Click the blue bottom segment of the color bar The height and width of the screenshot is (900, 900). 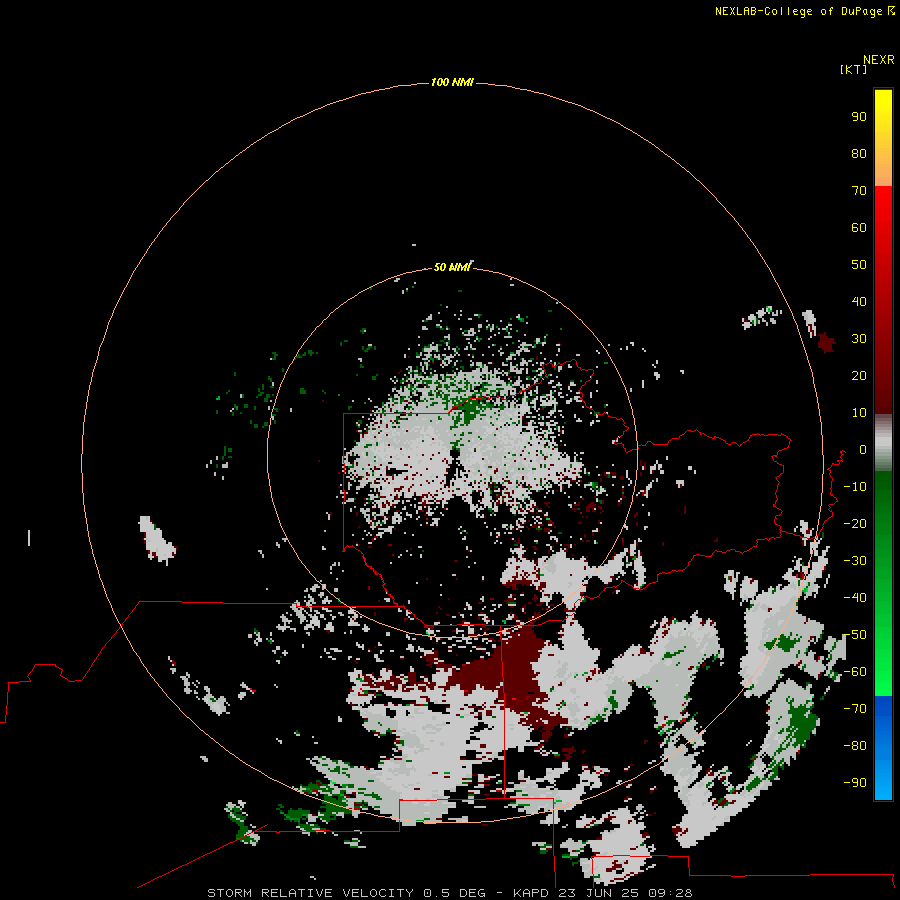[883, 747]
